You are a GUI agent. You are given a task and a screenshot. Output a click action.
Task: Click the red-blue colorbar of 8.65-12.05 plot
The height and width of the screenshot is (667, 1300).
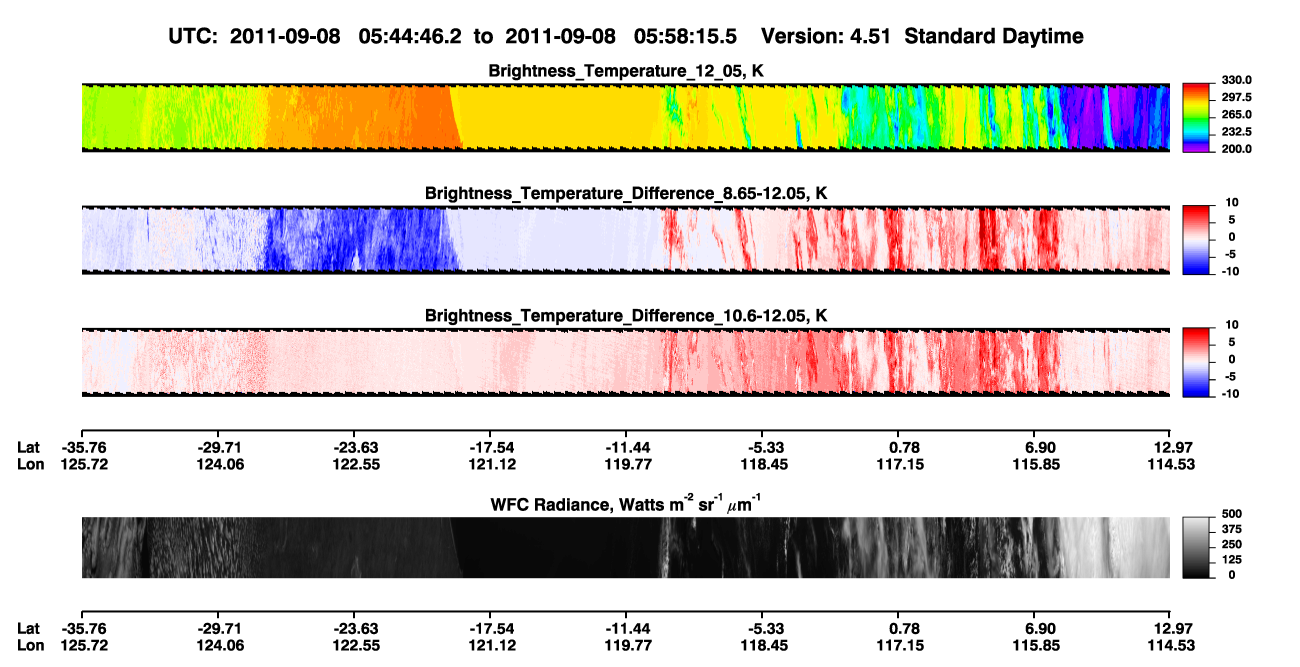(1197, 240)
